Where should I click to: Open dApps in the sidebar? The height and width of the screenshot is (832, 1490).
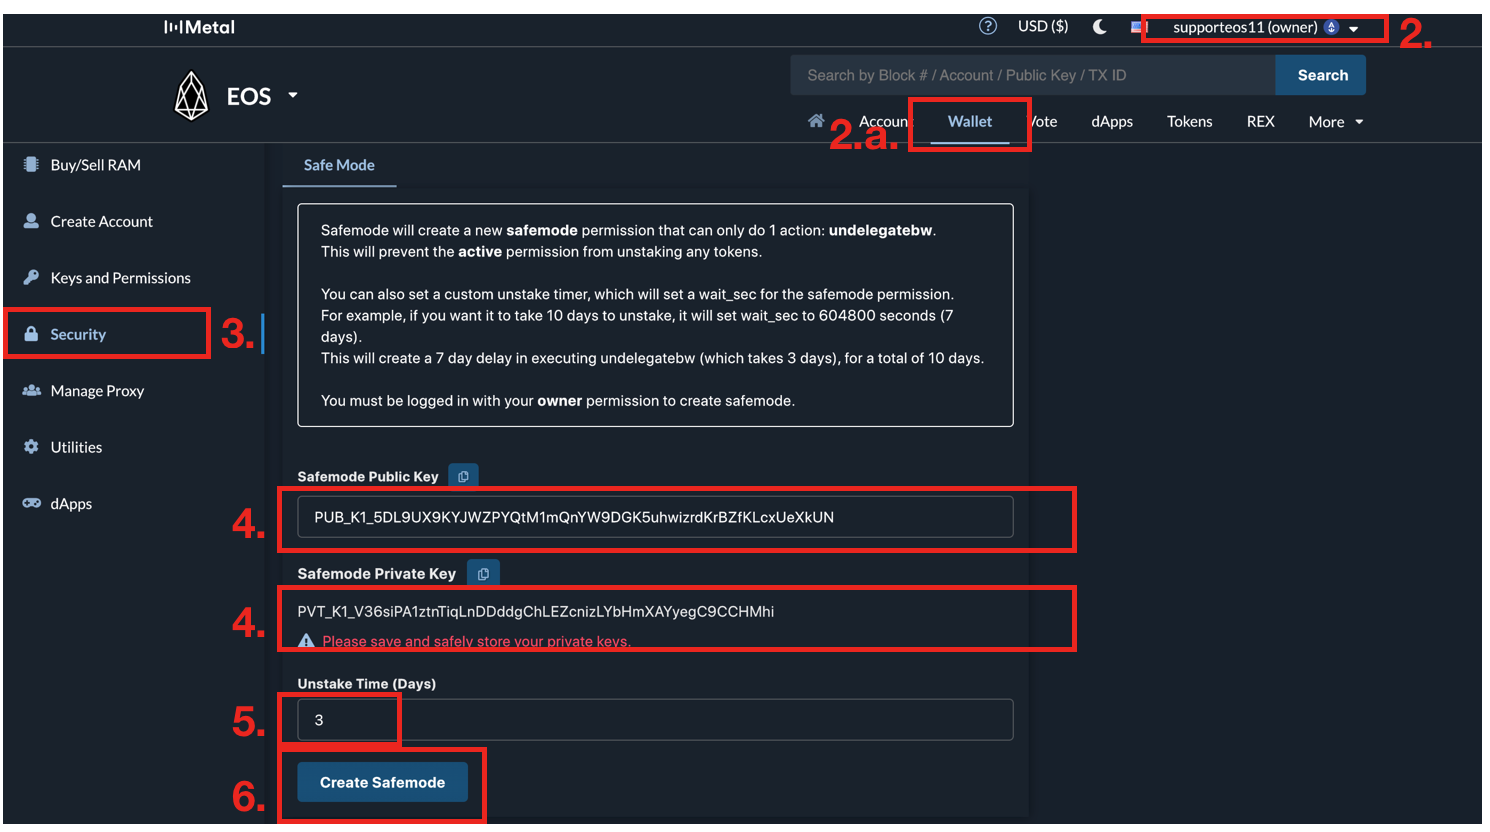(x=71, y=504)
